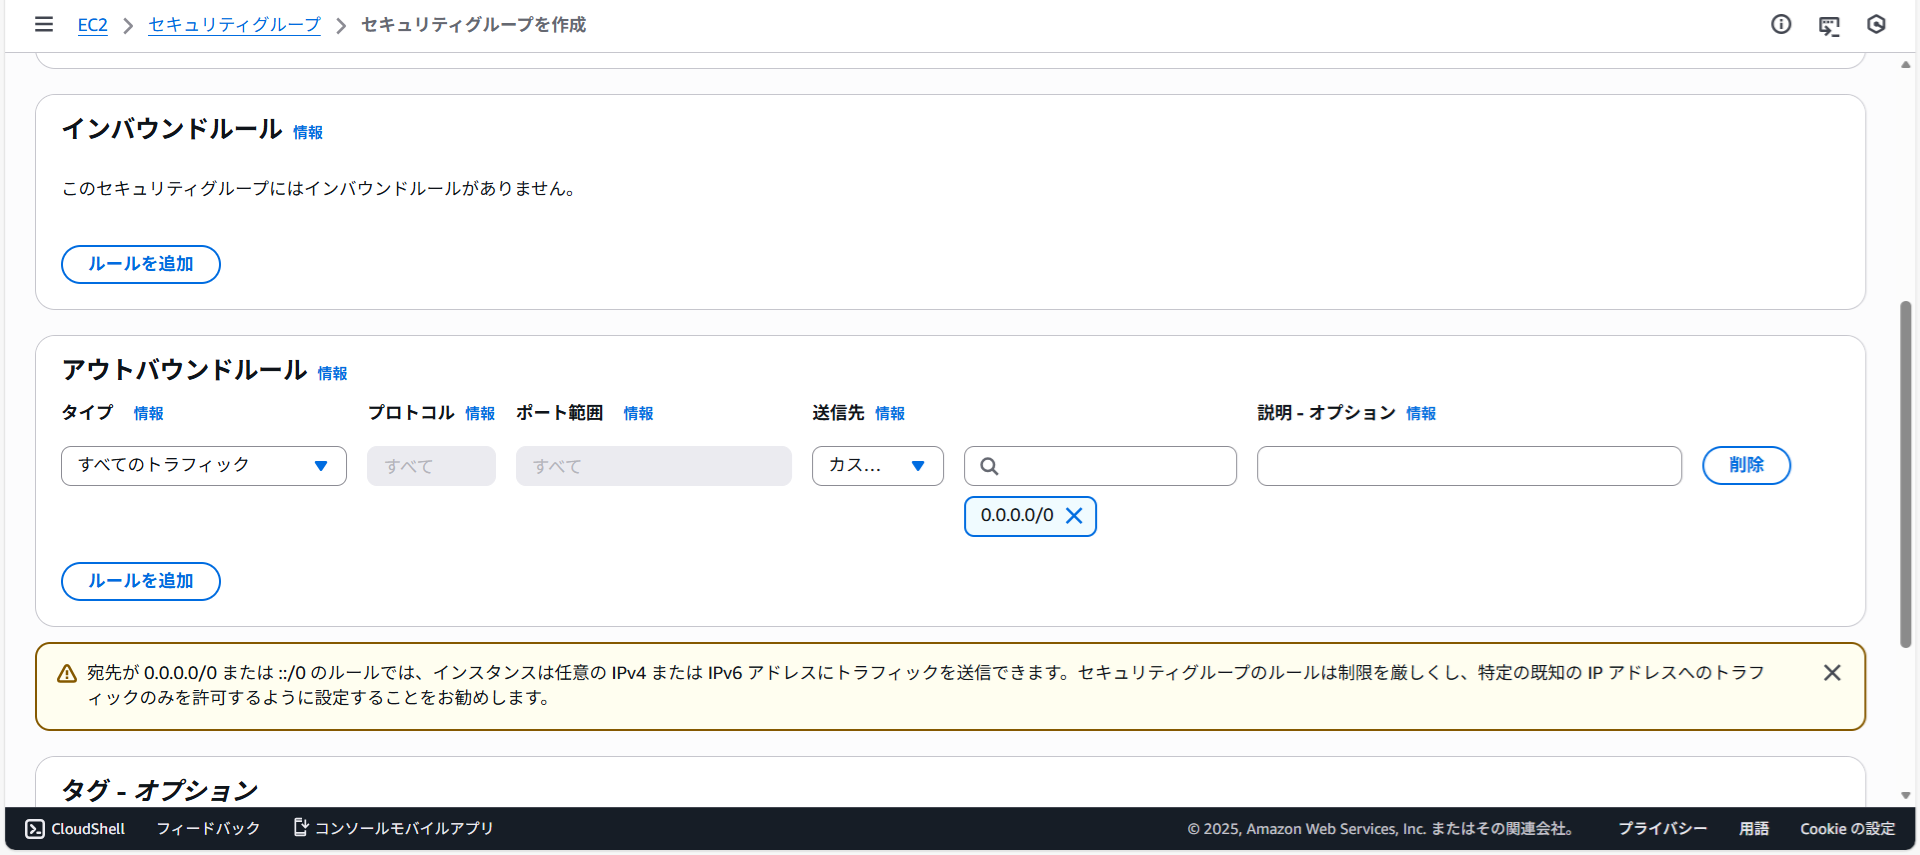This screenshot has width=1920, height=855.
Task: Go to EC2 breadcrumb link
Action: click(x=92, y=25)
